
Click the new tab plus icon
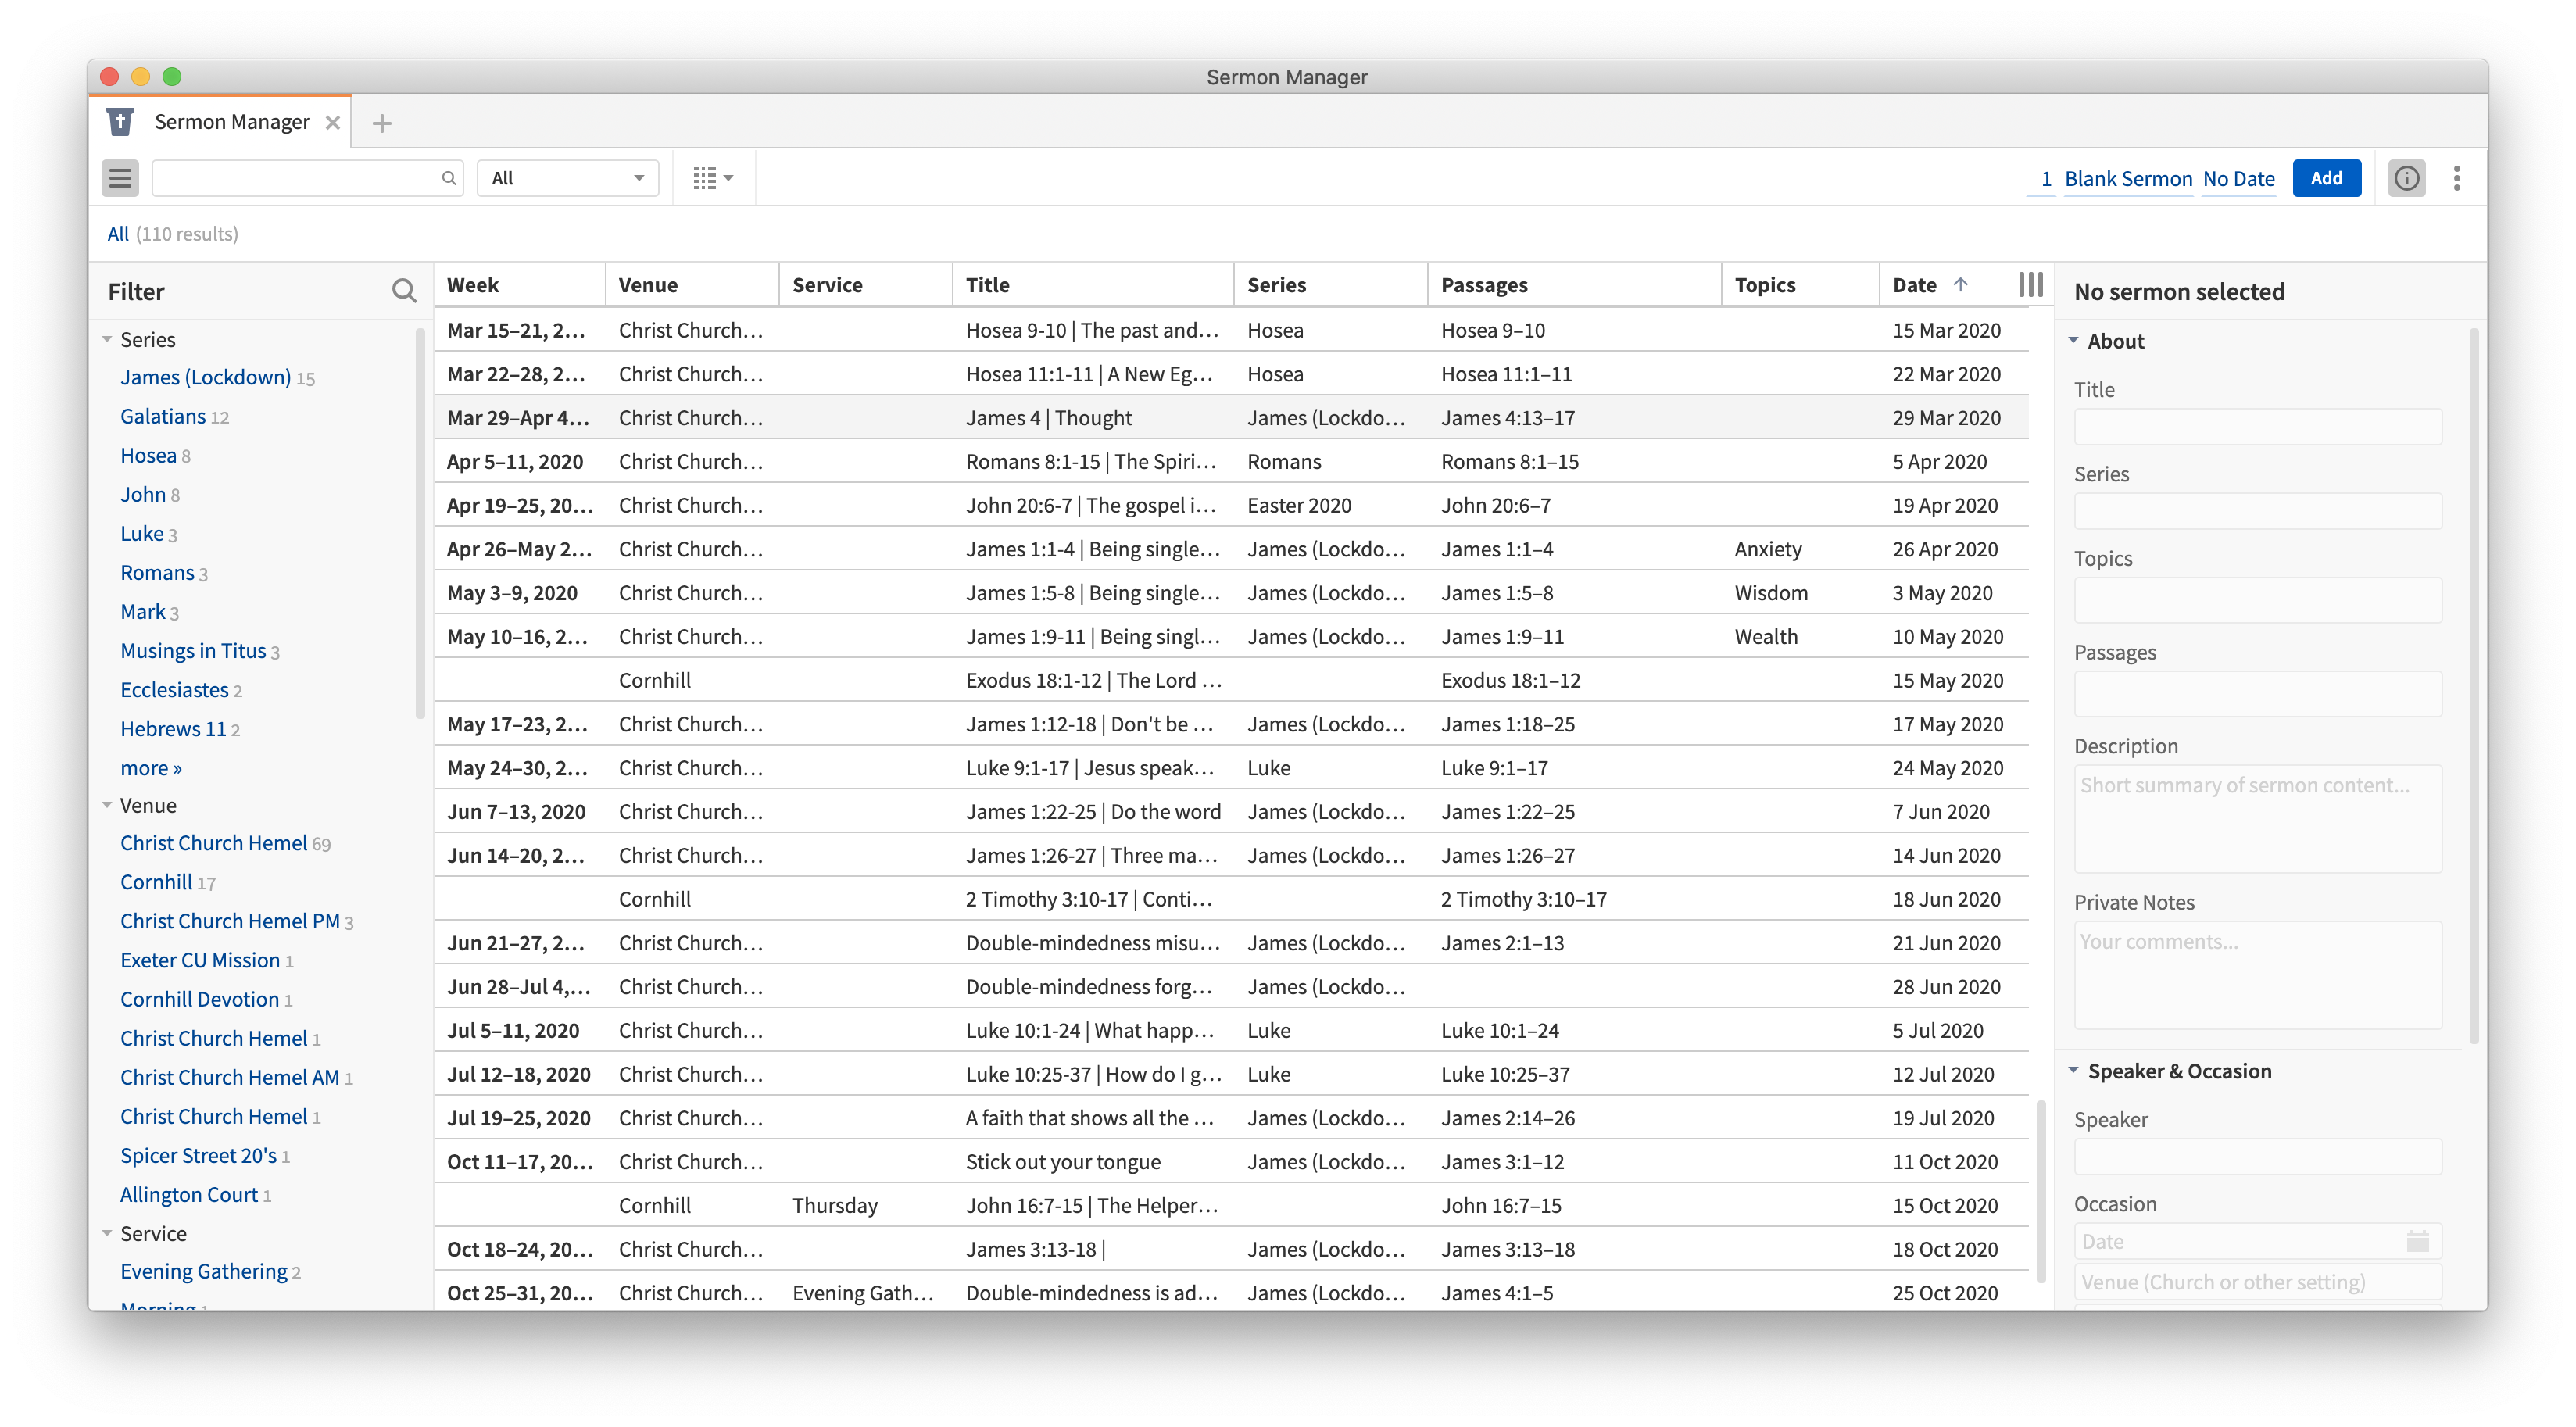click(381, 123)
